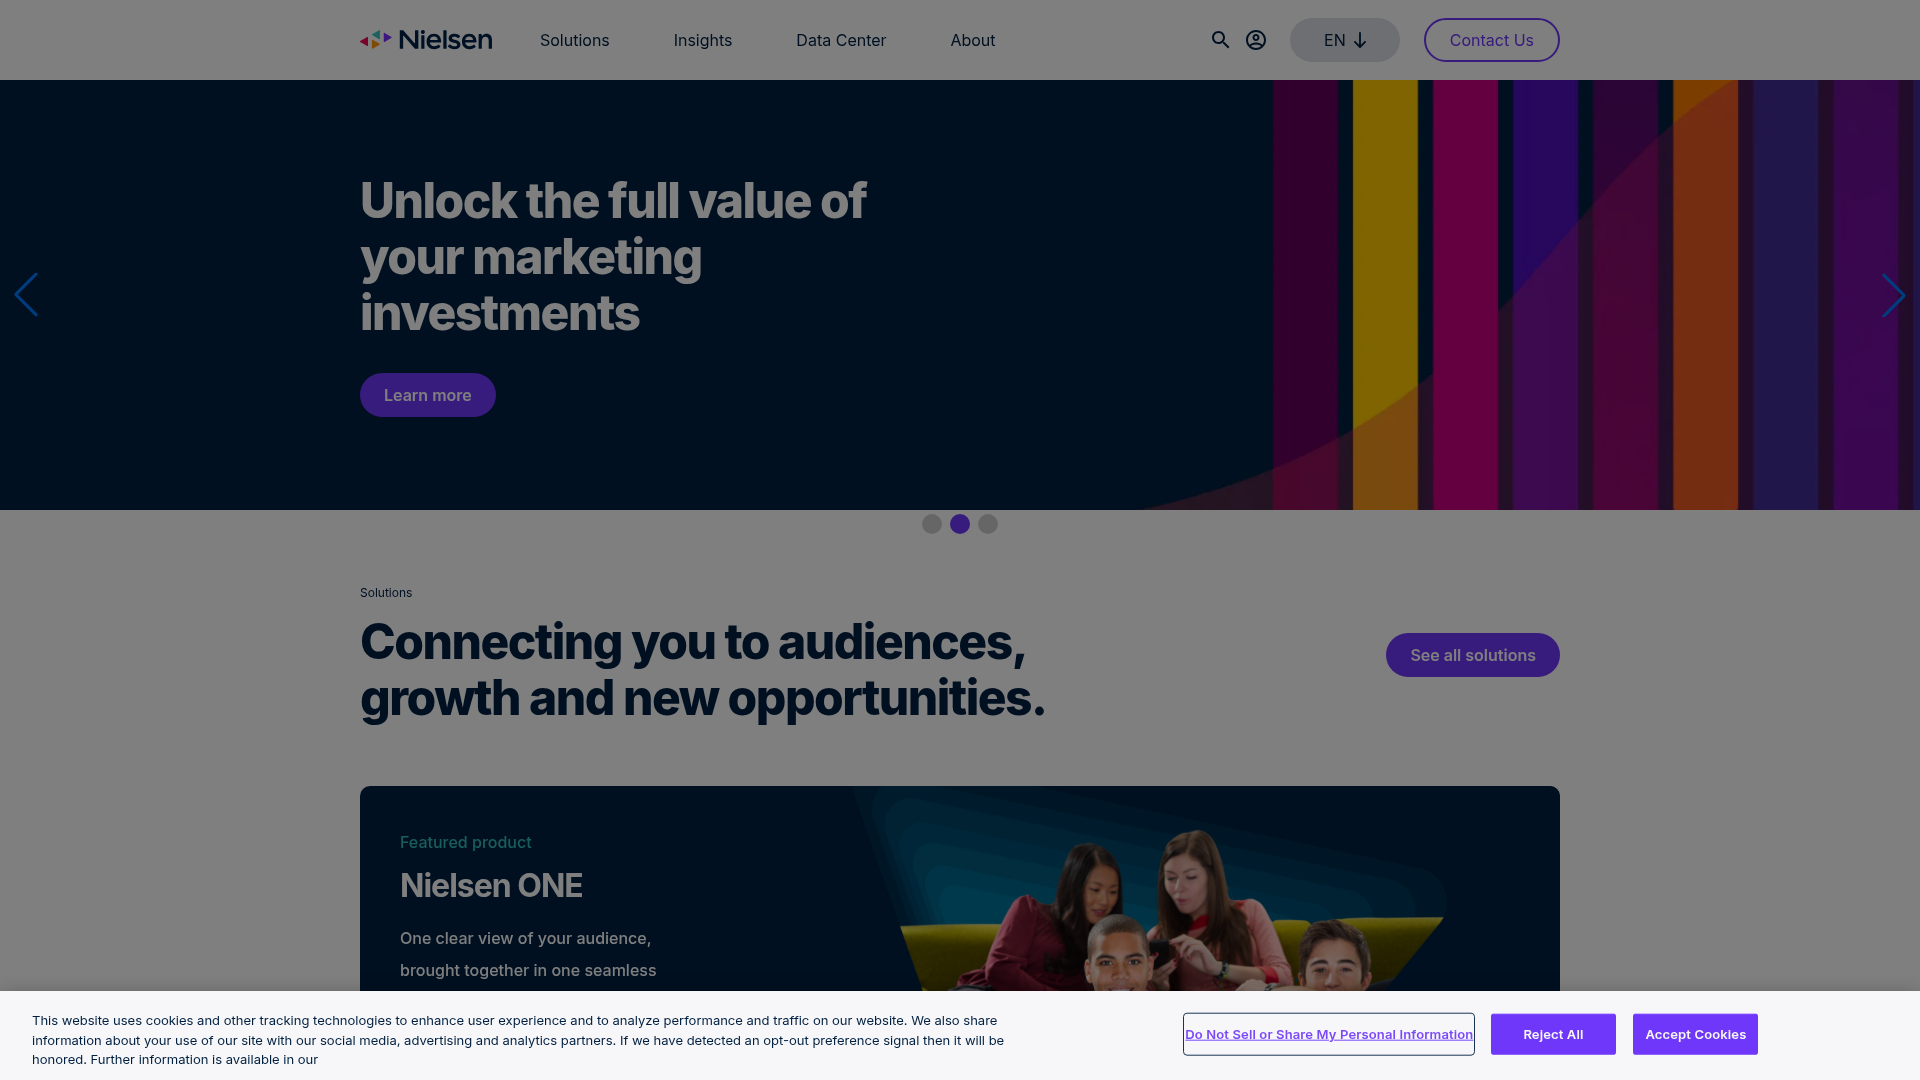Click the Nielsen logo
This screenshot has width=1920, height=1080.
pos(425,39)
